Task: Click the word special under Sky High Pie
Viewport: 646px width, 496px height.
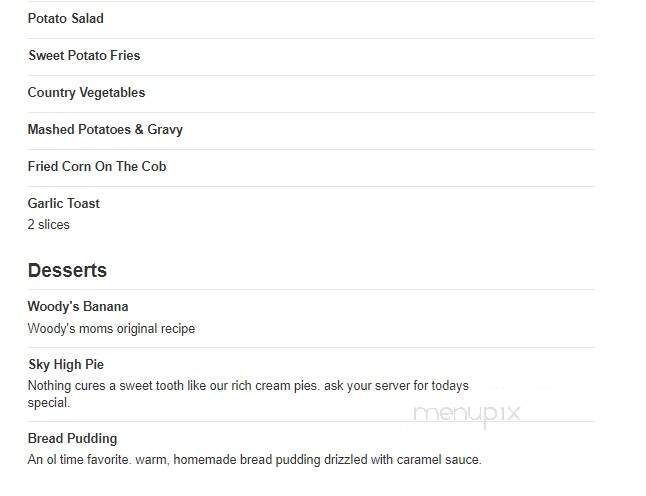Action: tap(49, 403)
